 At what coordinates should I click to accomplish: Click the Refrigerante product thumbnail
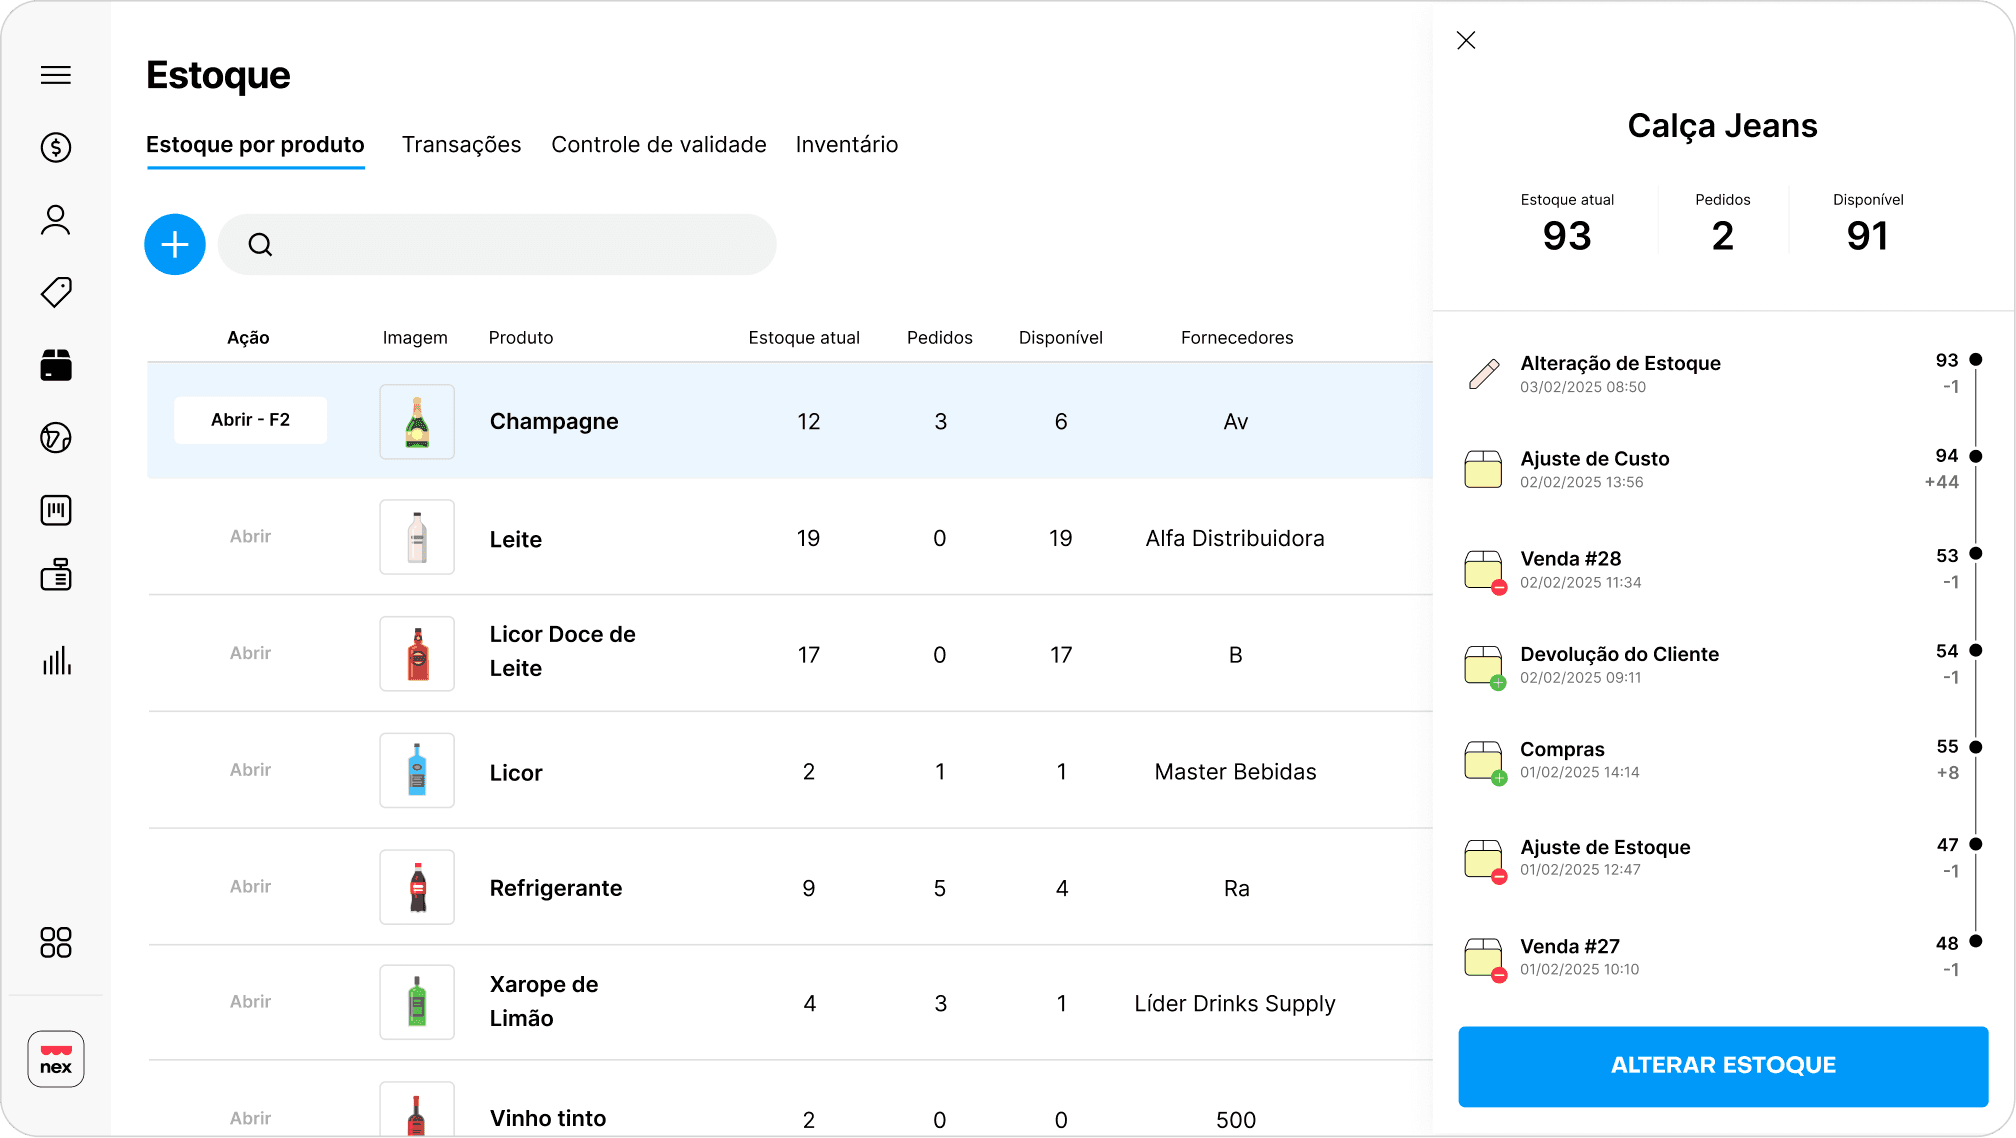tap(417, 887)
